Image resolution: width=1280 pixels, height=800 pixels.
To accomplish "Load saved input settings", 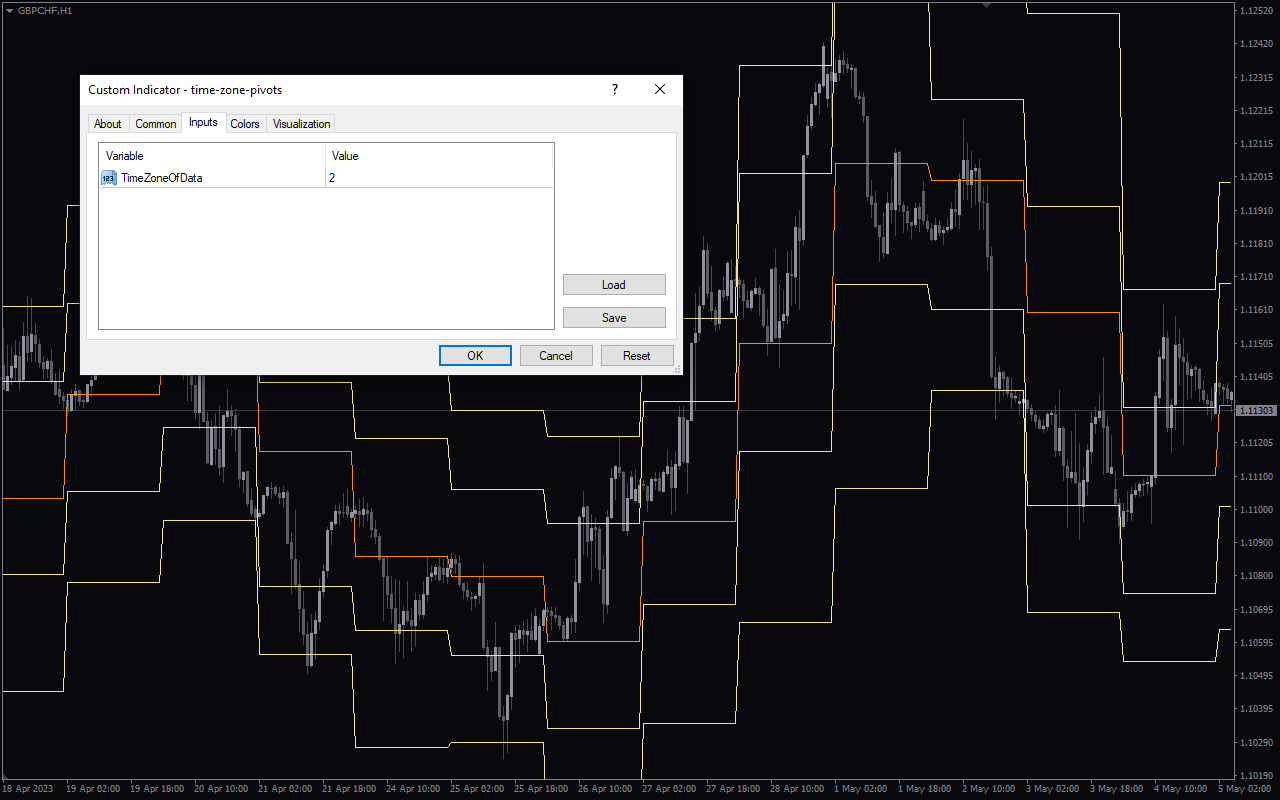I will (x=614, y=285).
